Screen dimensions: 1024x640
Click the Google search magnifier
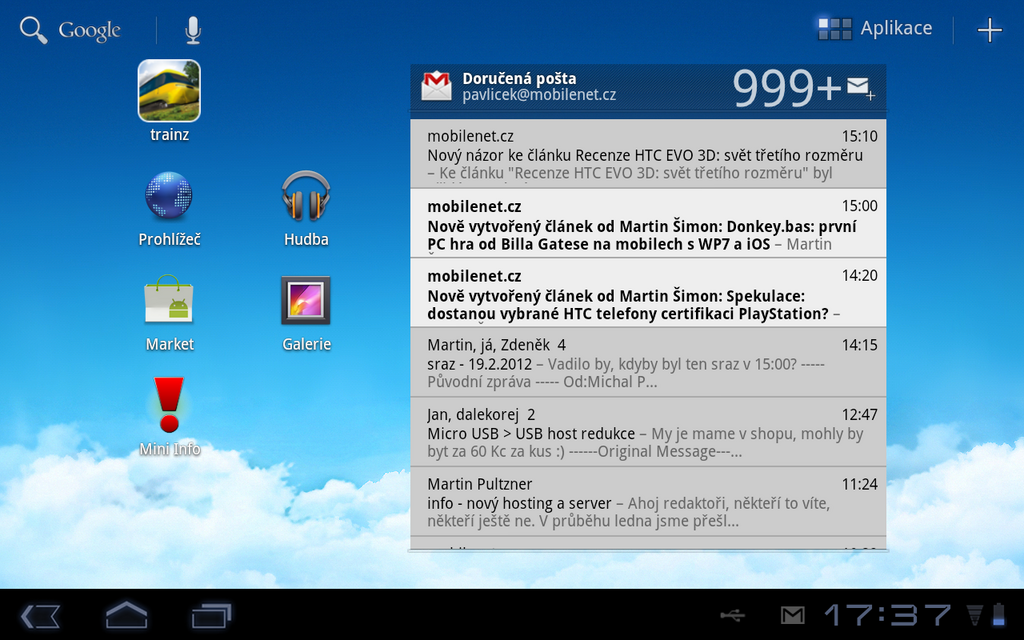32,28
